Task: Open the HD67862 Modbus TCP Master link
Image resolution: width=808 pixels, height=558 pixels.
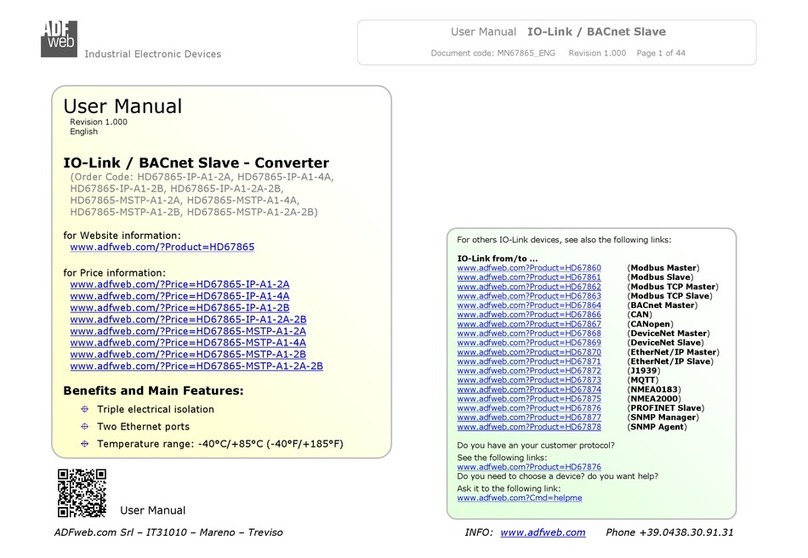Action: pyautogui.click(x=529, y=286)
